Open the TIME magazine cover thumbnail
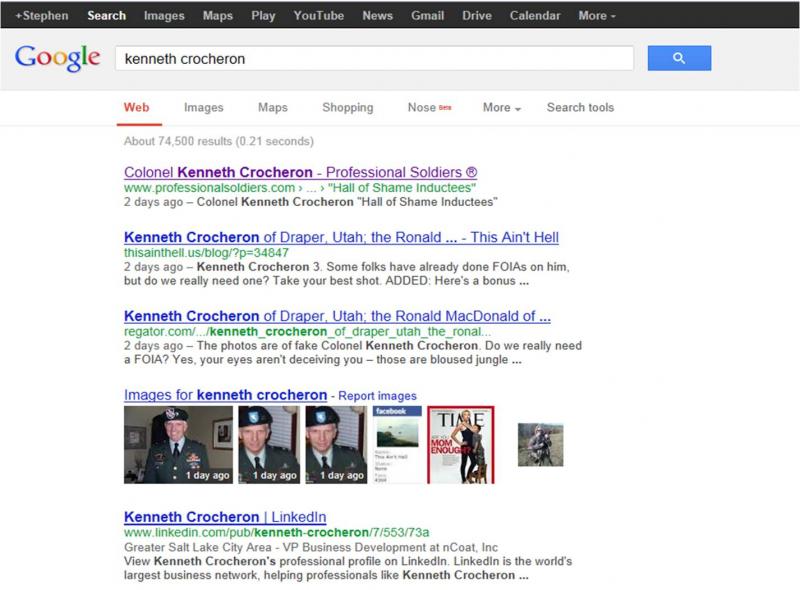The height and width of the screenshot is (590, 800). pos(461,444)
